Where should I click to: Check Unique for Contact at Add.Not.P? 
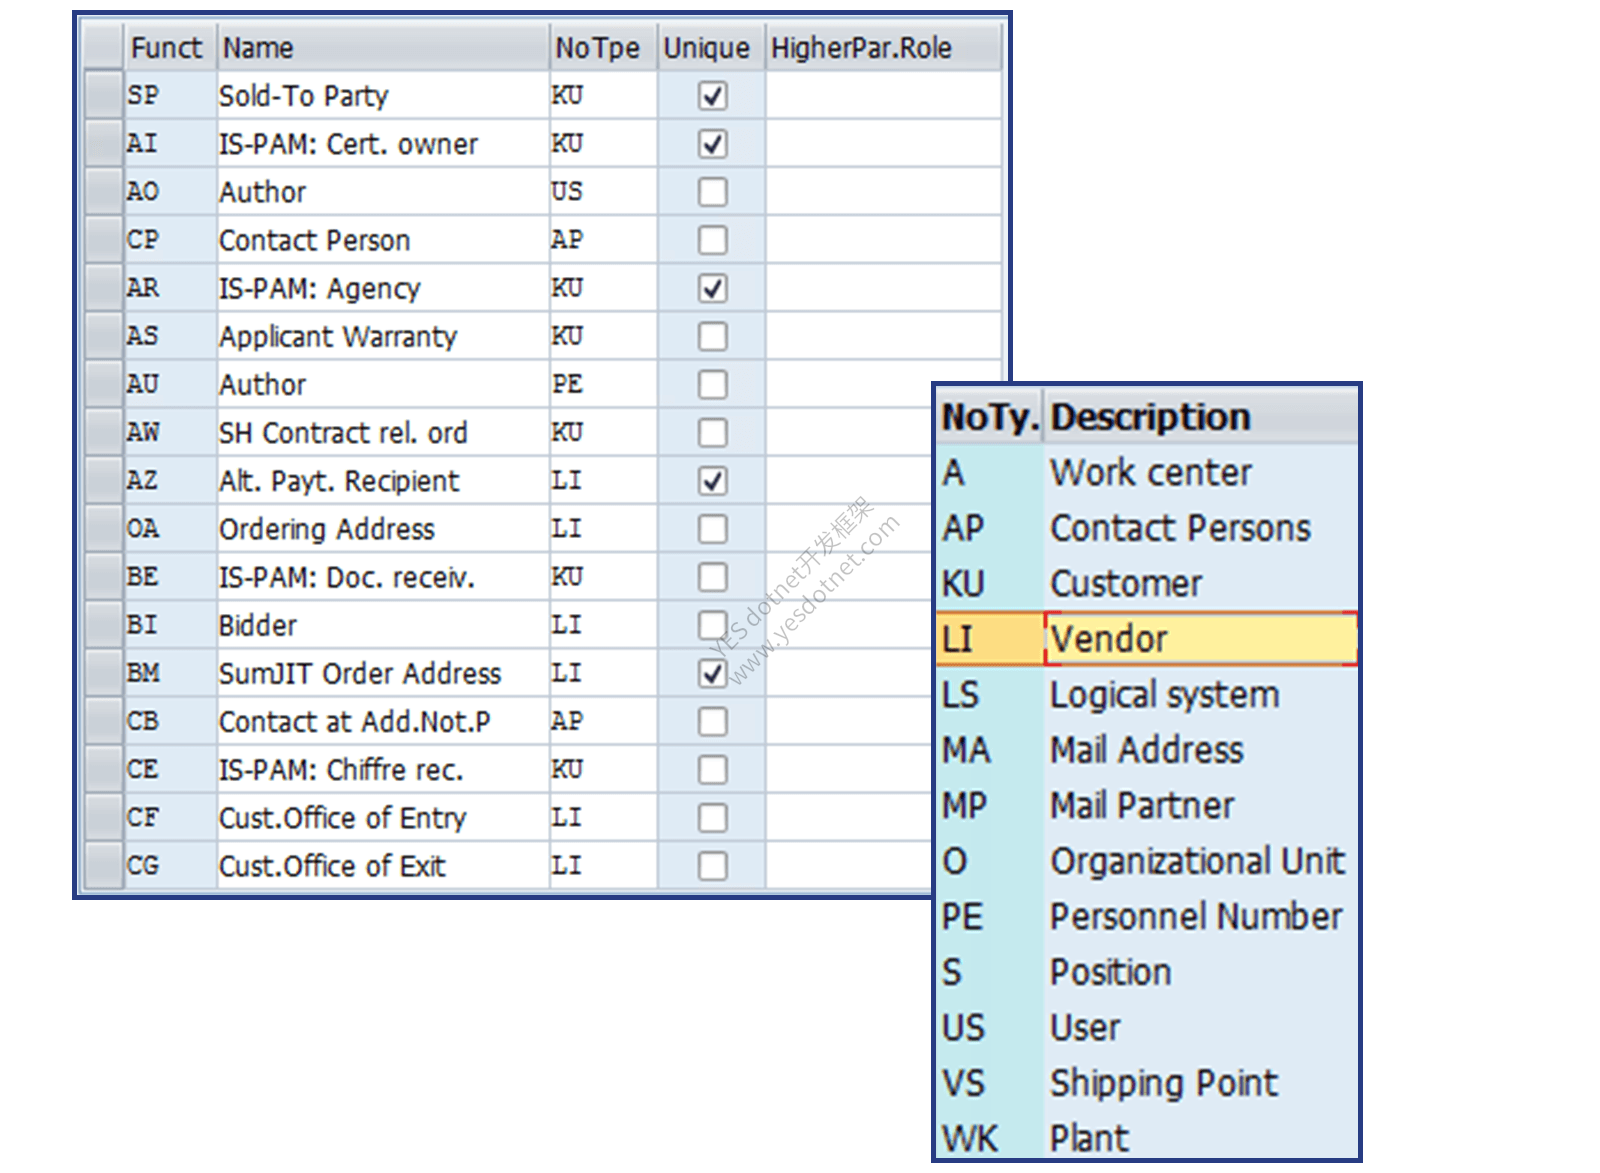click(x=712, y=721)
